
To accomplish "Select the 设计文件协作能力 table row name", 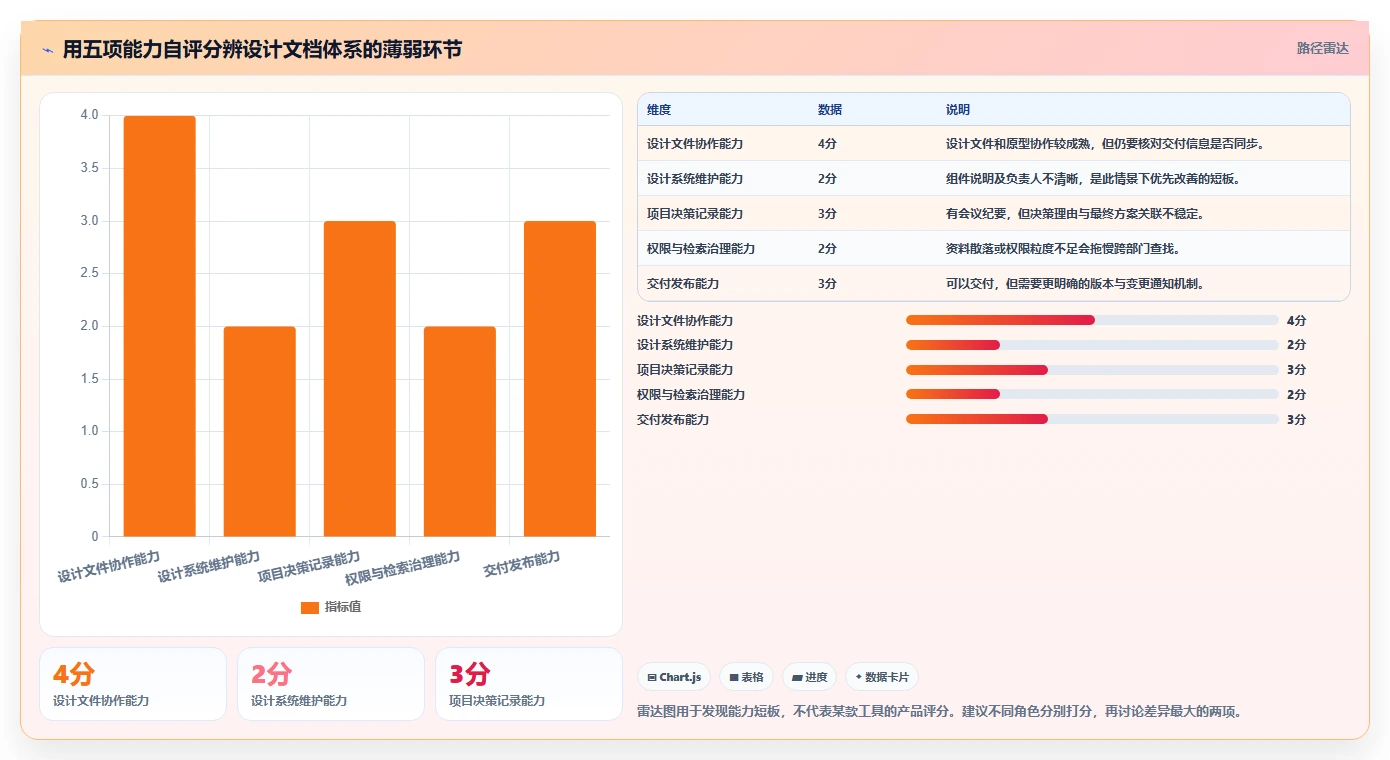I will pyautogui.click(x=695, y=144).
